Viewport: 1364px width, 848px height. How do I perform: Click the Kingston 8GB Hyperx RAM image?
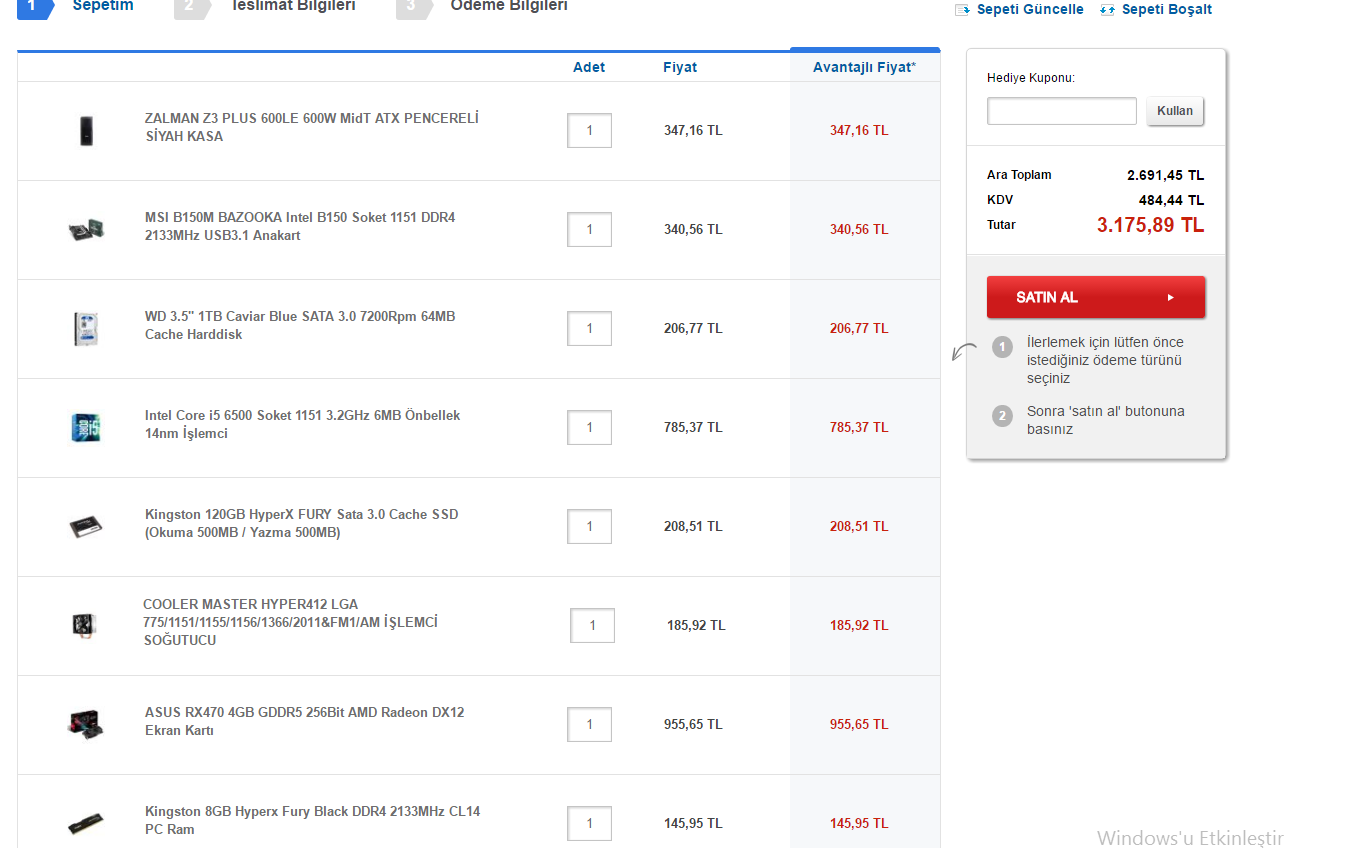86,824
